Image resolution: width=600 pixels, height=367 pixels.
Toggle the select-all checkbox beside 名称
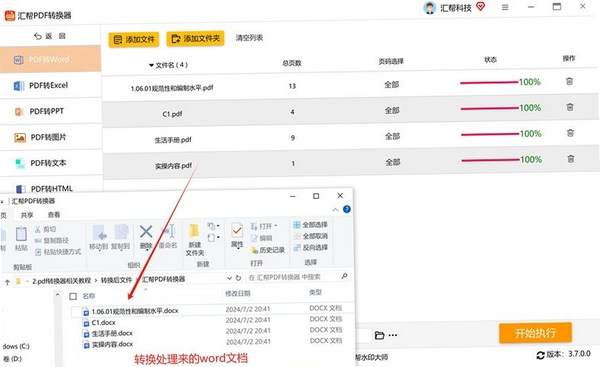coord(73,296)
